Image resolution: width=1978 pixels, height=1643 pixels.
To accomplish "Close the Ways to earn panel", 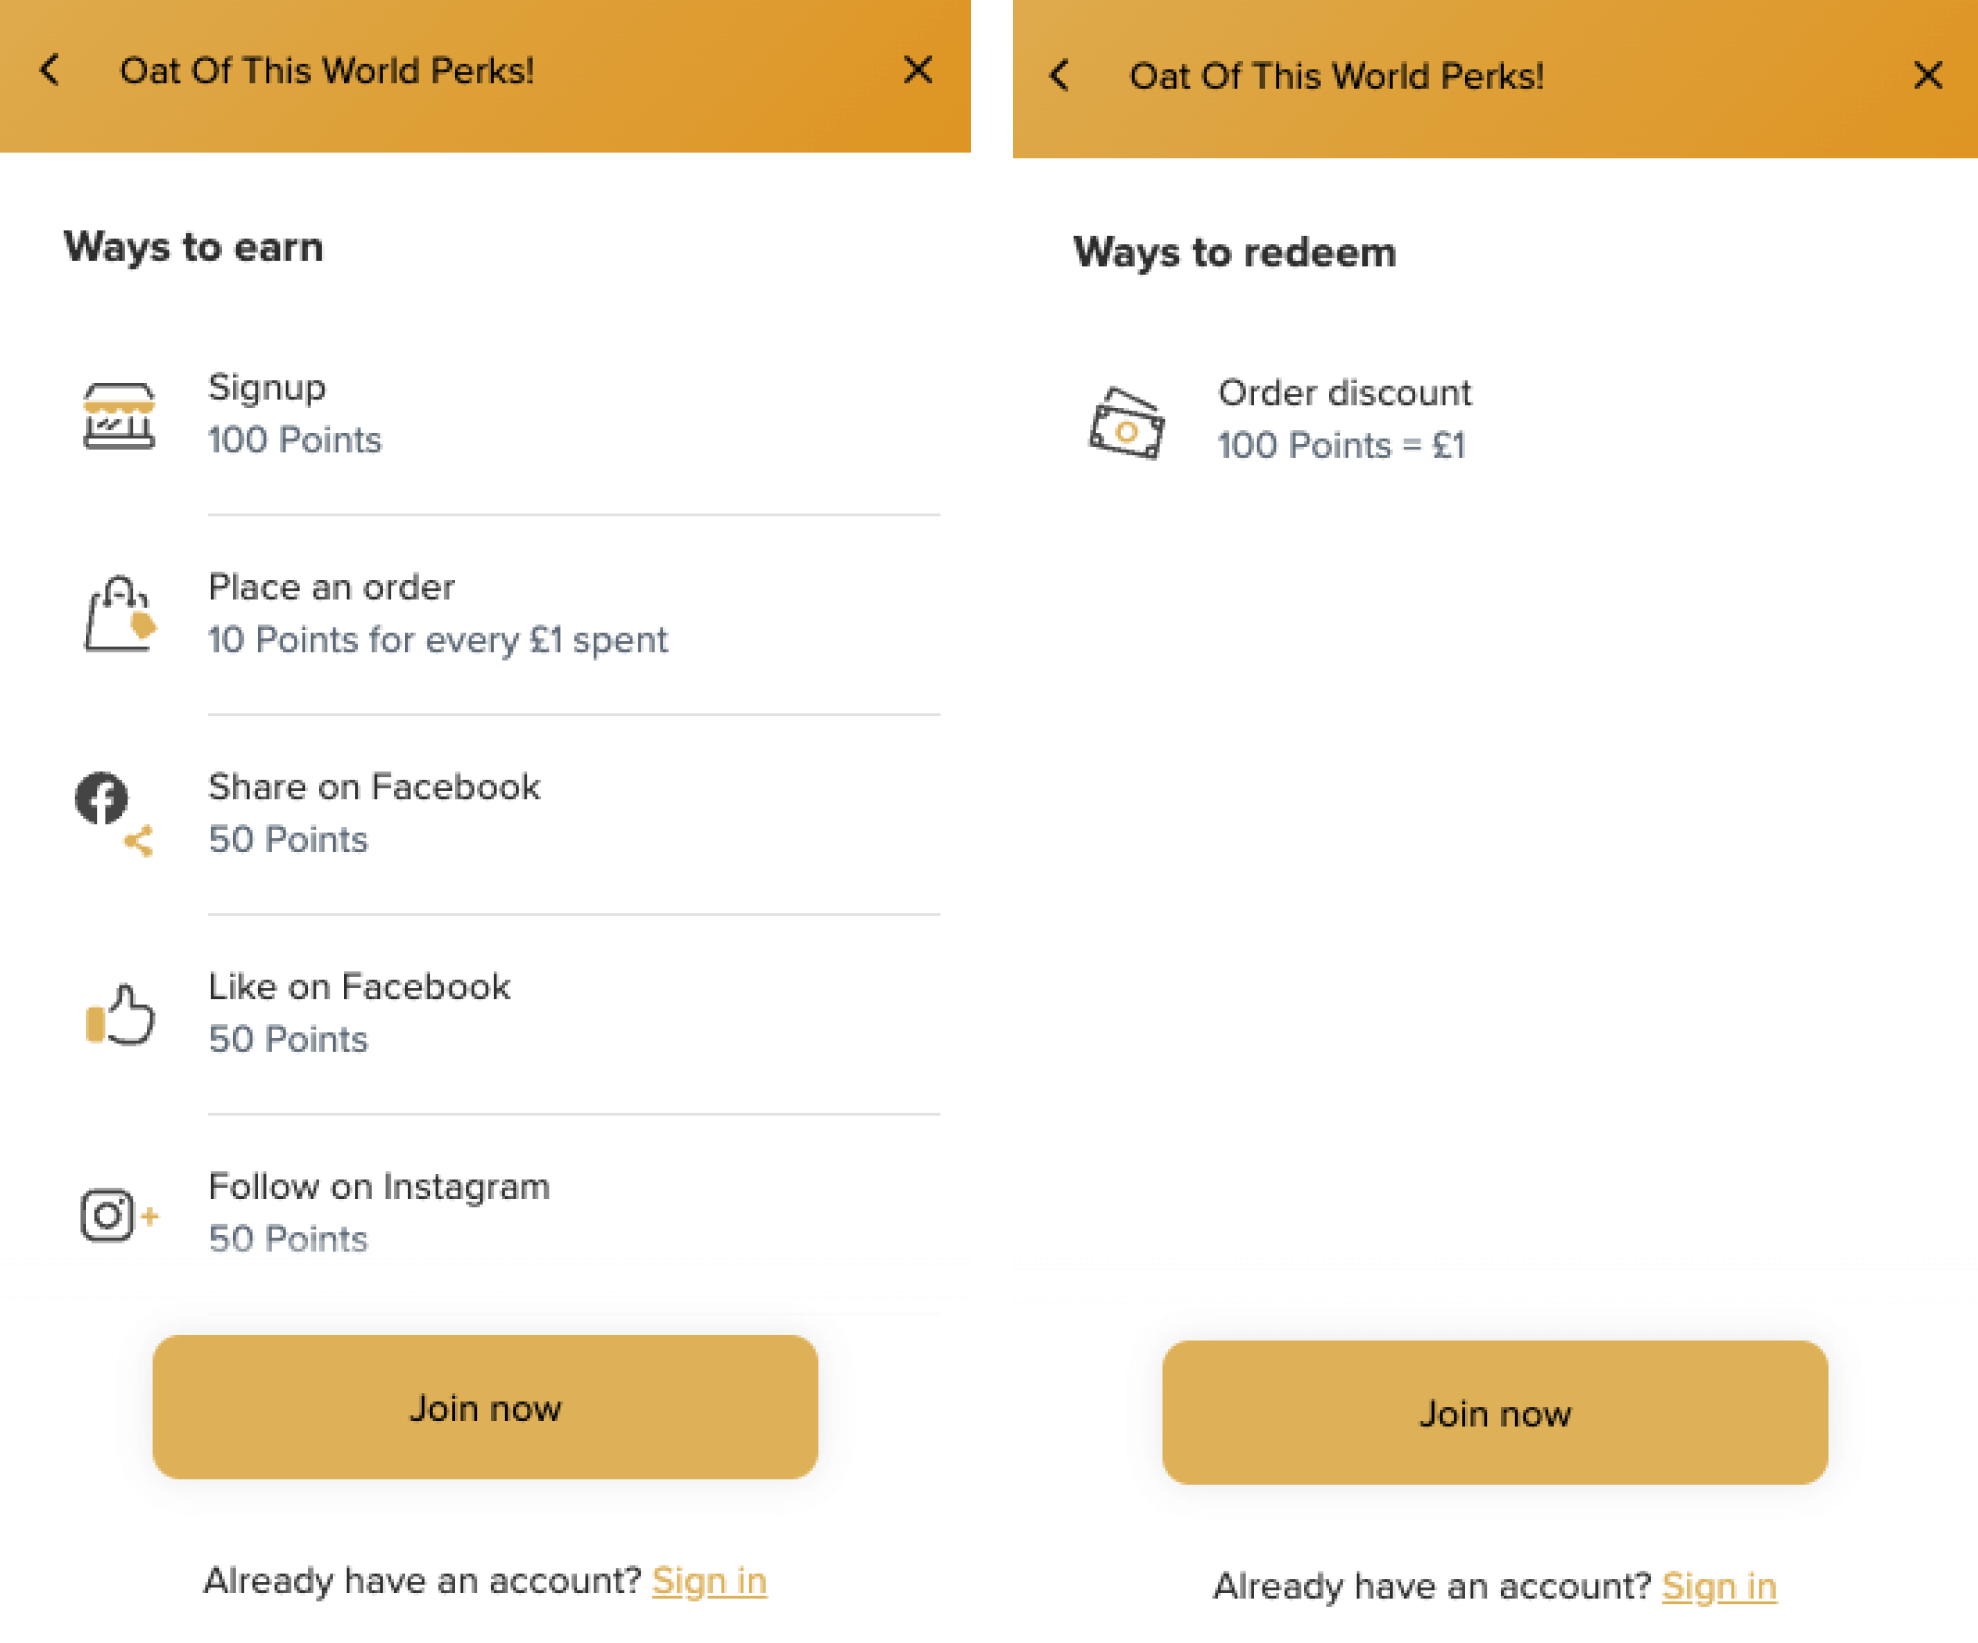I will pos(917,67).
